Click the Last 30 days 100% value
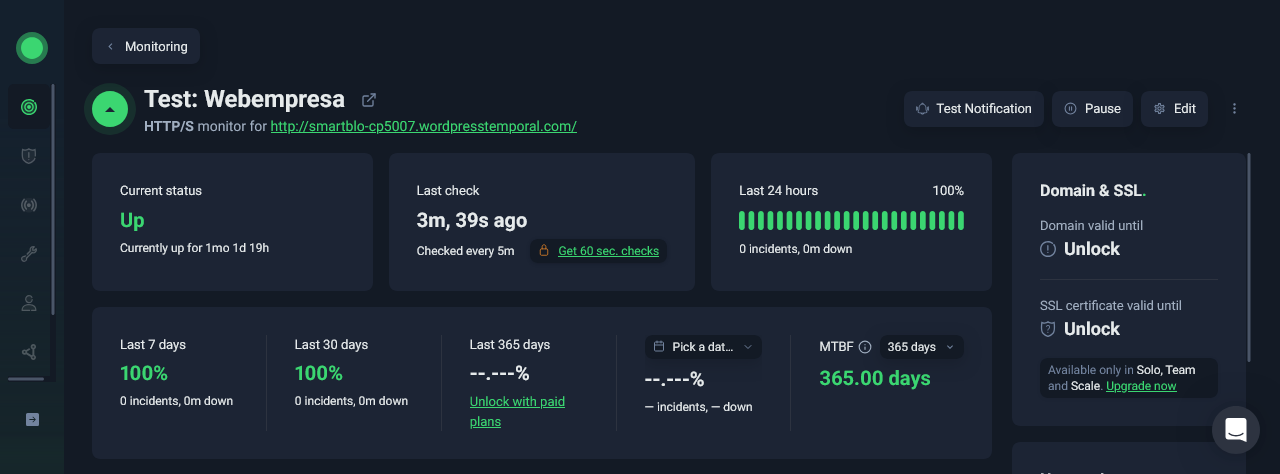The width and height of the screenshot is (1280, 474). [319, 374]
